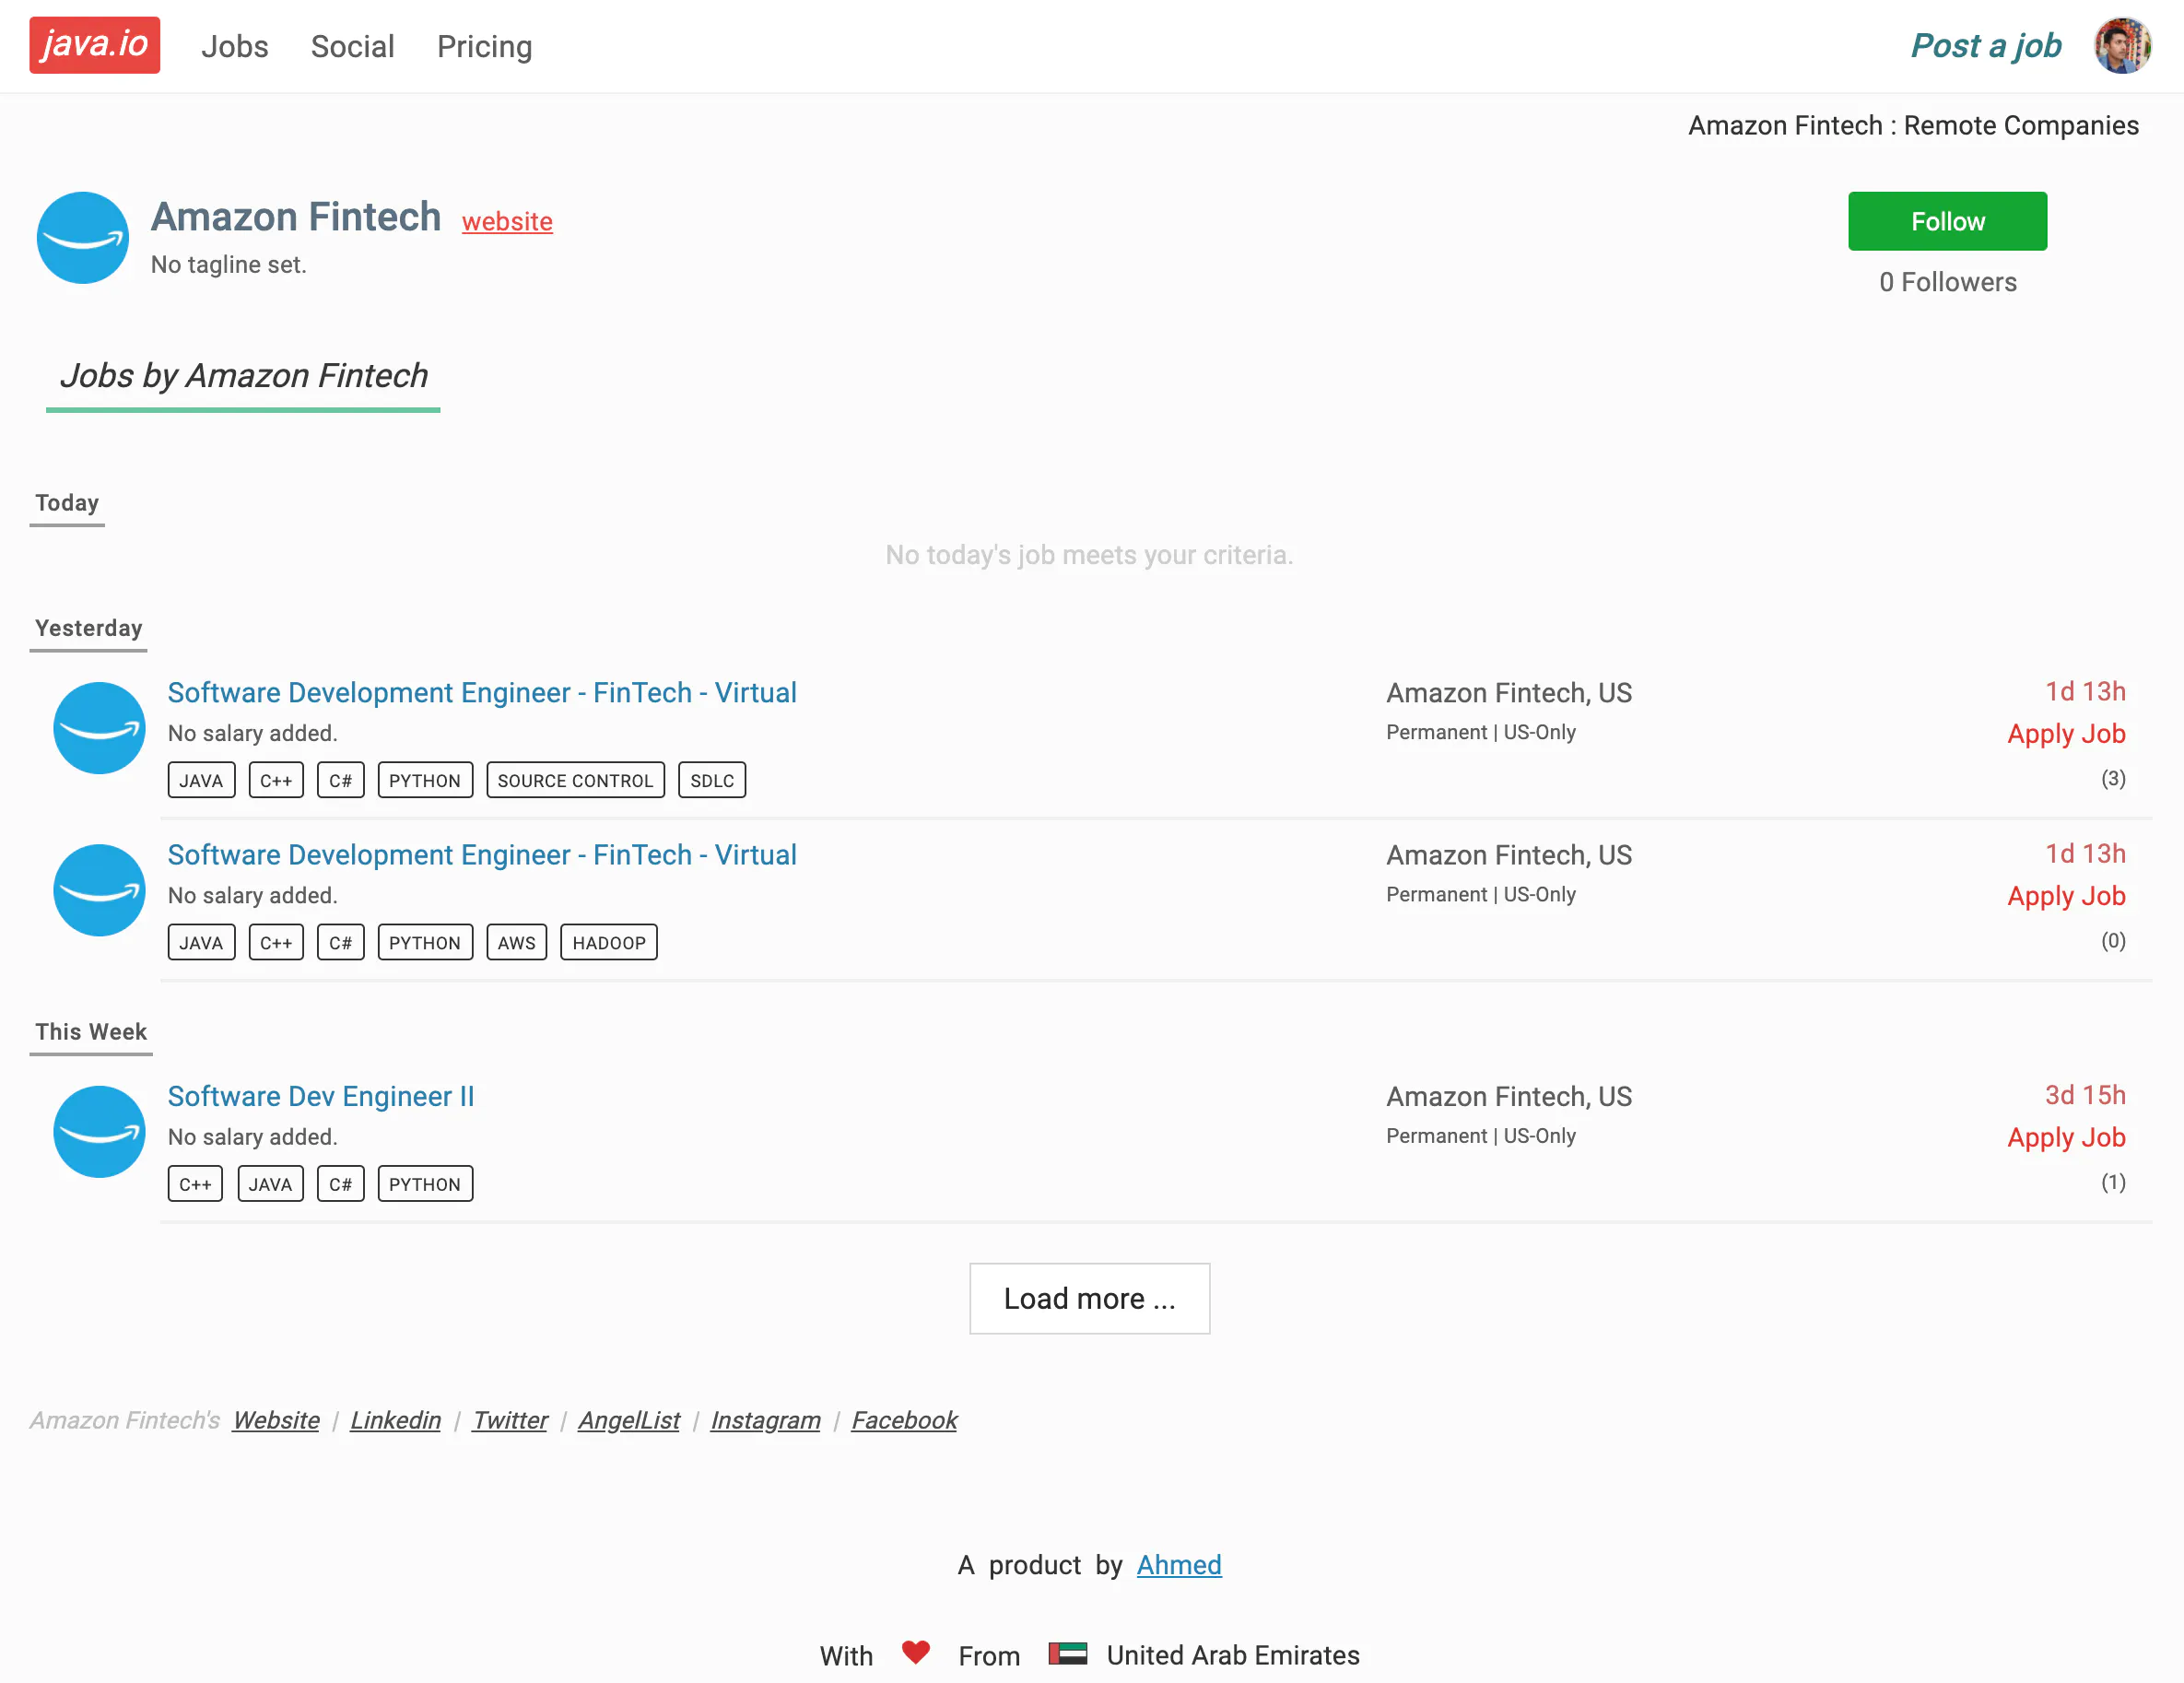Open the Jobs menu item
Image resolution: width=2184 pixels, height=1683 pixels.
coord(235,46)
